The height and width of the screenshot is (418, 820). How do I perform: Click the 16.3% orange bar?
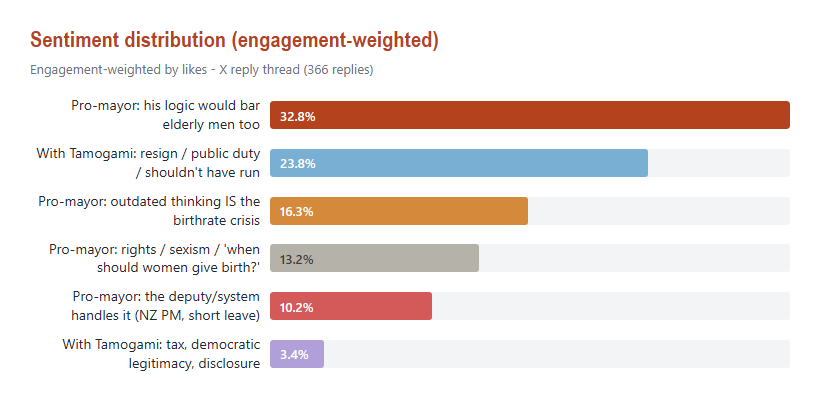point(399,211)
